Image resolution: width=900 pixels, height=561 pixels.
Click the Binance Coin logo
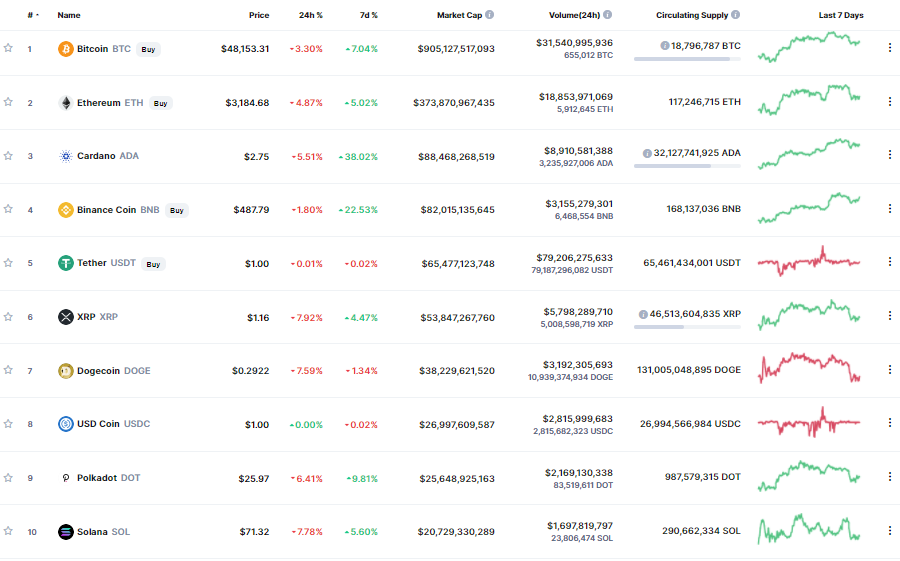pos(66,210)
